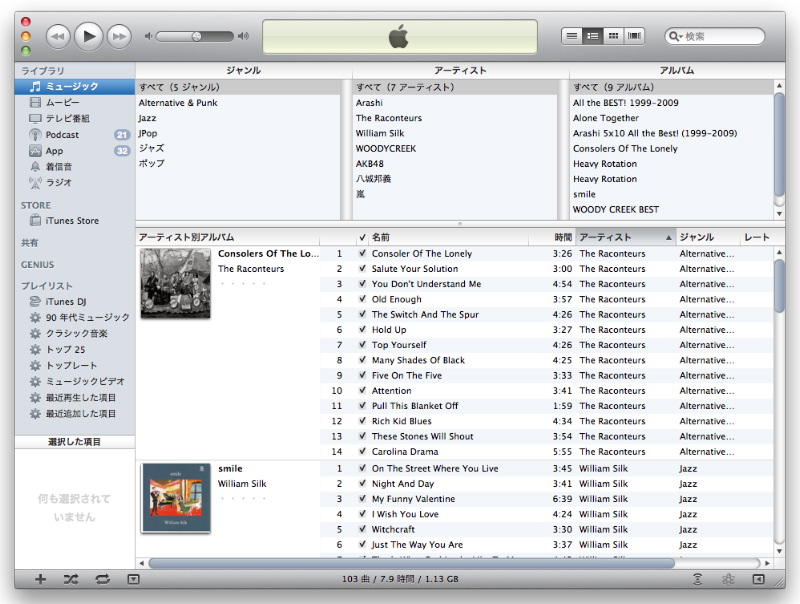Open the Genius atom icon in status bar
This screenshot has width=800, height=604.
(728, 579)
